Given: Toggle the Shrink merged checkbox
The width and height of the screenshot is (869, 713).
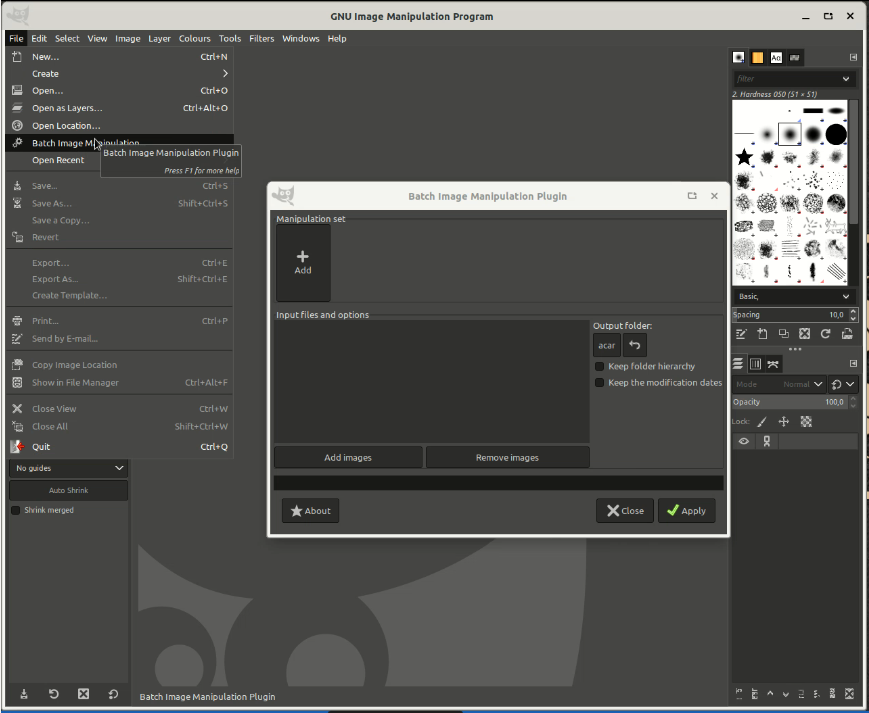Looking at the screenshot, I should pyautogui.click(x=15, y=510).
